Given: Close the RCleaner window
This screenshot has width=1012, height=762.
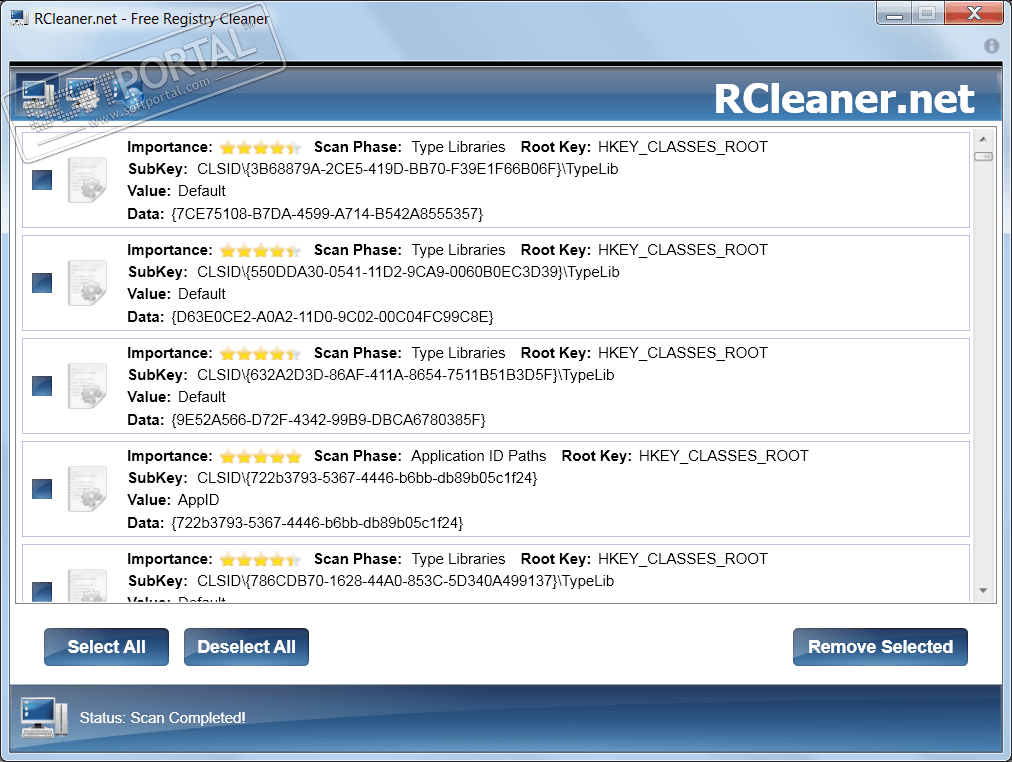Looking at the screenshot, I should [x=975, y=14].
